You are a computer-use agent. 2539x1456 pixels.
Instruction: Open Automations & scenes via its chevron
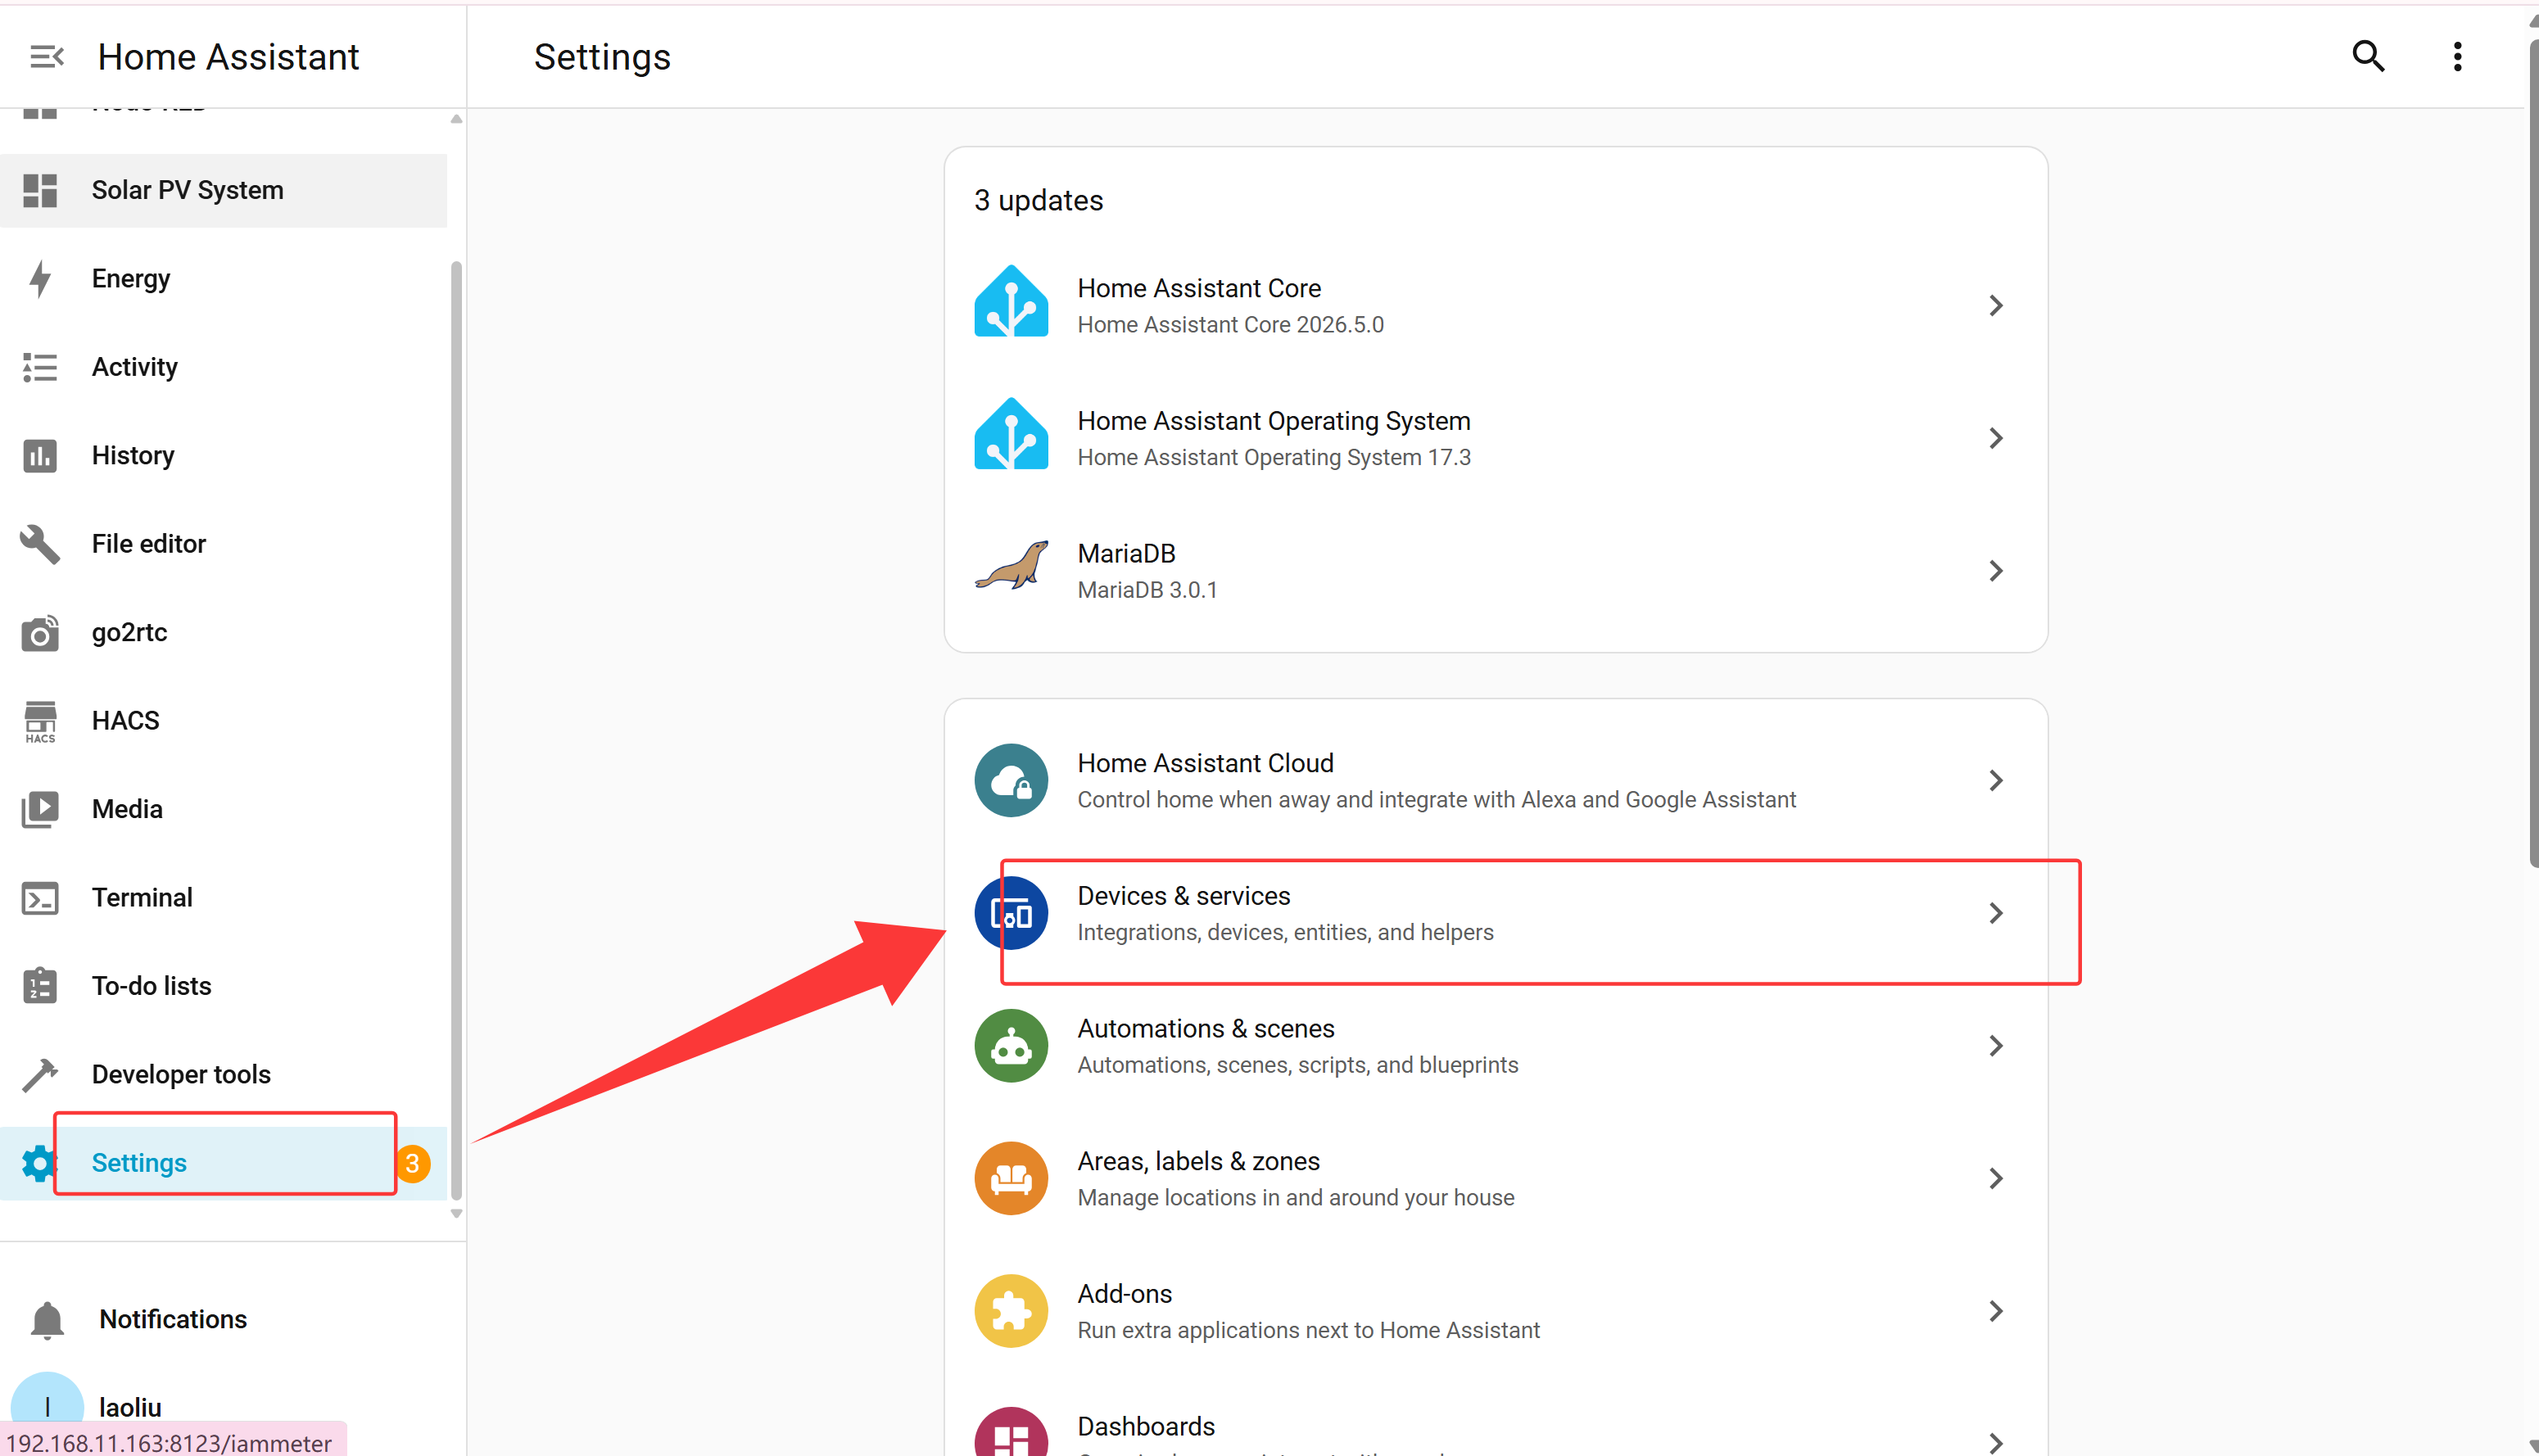pos(1995,1046)
